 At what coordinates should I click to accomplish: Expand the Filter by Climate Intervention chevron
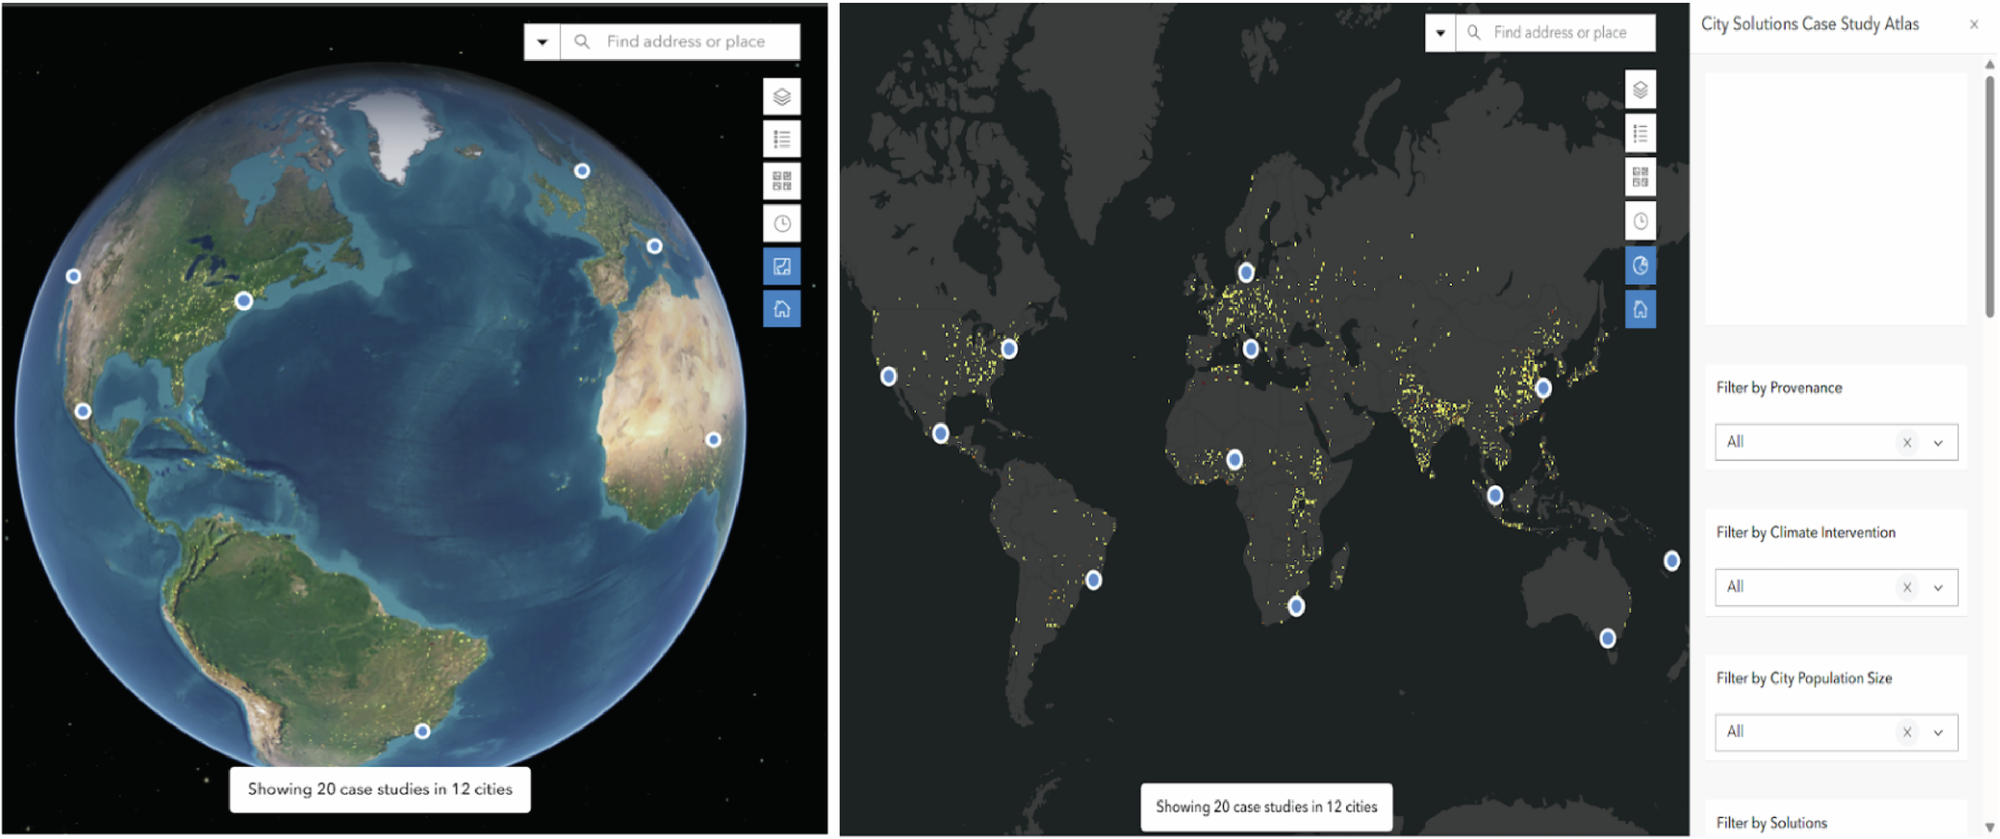pyautogui.click(x=1938, y=588)
